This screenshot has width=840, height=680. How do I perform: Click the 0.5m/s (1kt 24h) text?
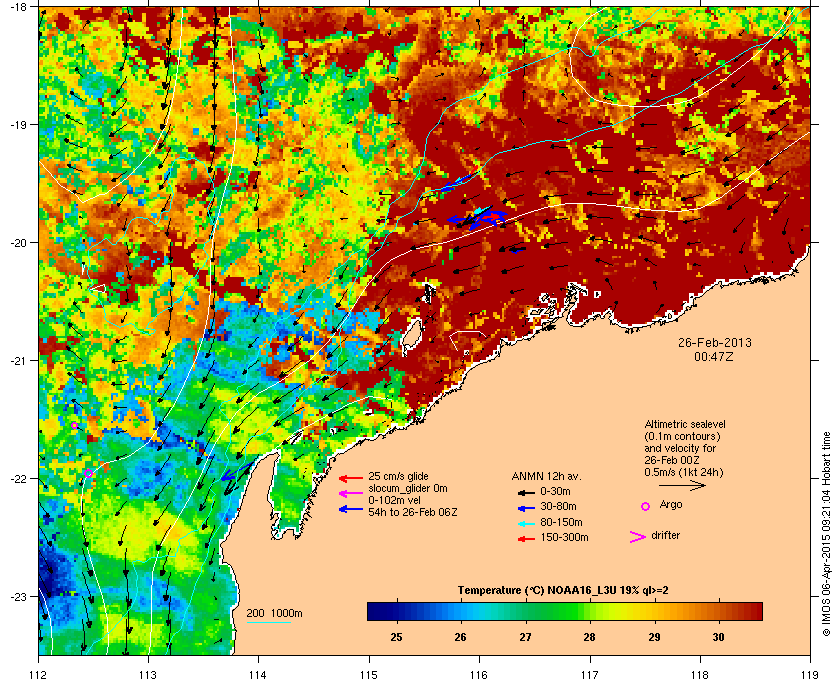coord(684,473)
